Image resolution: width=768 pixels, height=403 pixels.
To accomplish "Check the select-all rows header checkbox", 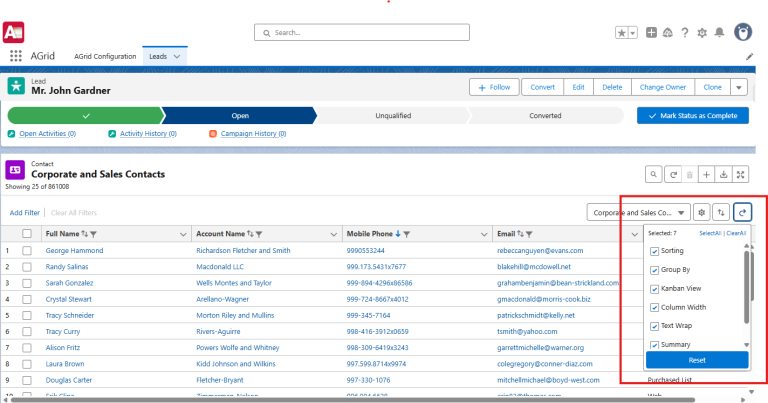I will click(x=27, y=234).
